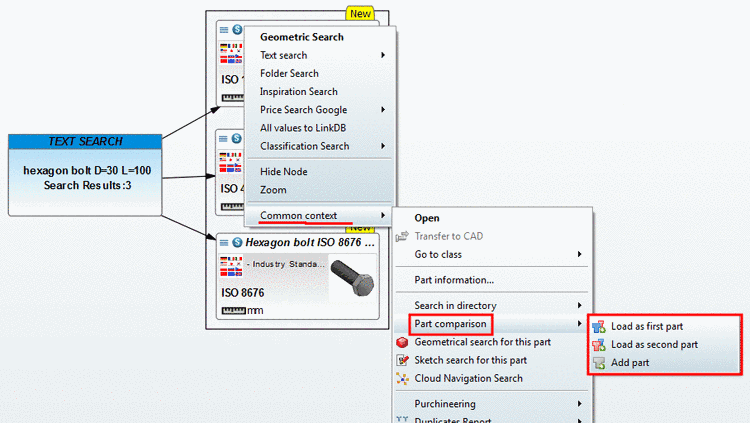Viewport: 750px width, 423px height.
Task: Click the Cloud Navigation Search icon
Action: [x=402, y=378]
